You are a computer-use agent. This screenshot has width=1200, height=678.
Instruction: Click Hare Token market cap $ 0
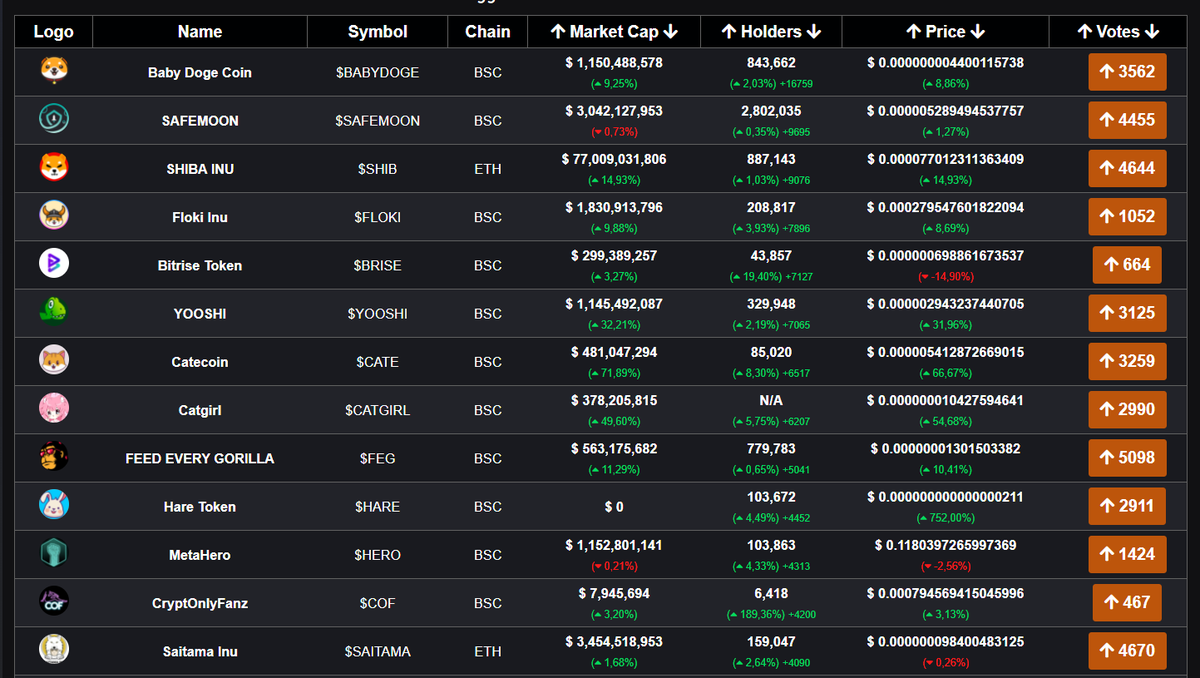click(x=614, y=507)
